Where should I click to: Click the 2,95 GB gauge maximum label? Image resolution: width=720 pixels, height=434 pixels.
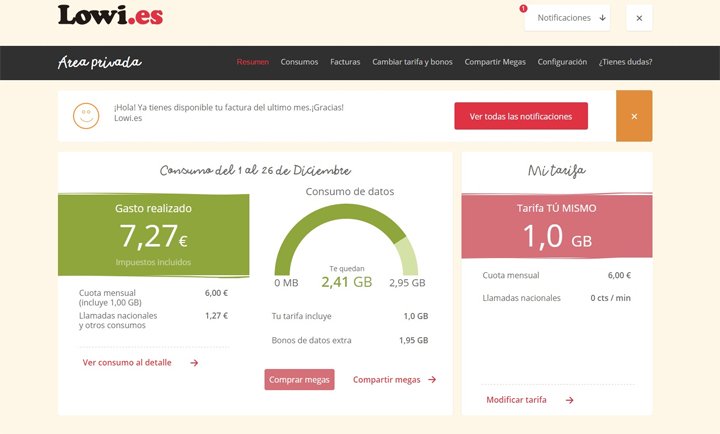coord(407,283)
